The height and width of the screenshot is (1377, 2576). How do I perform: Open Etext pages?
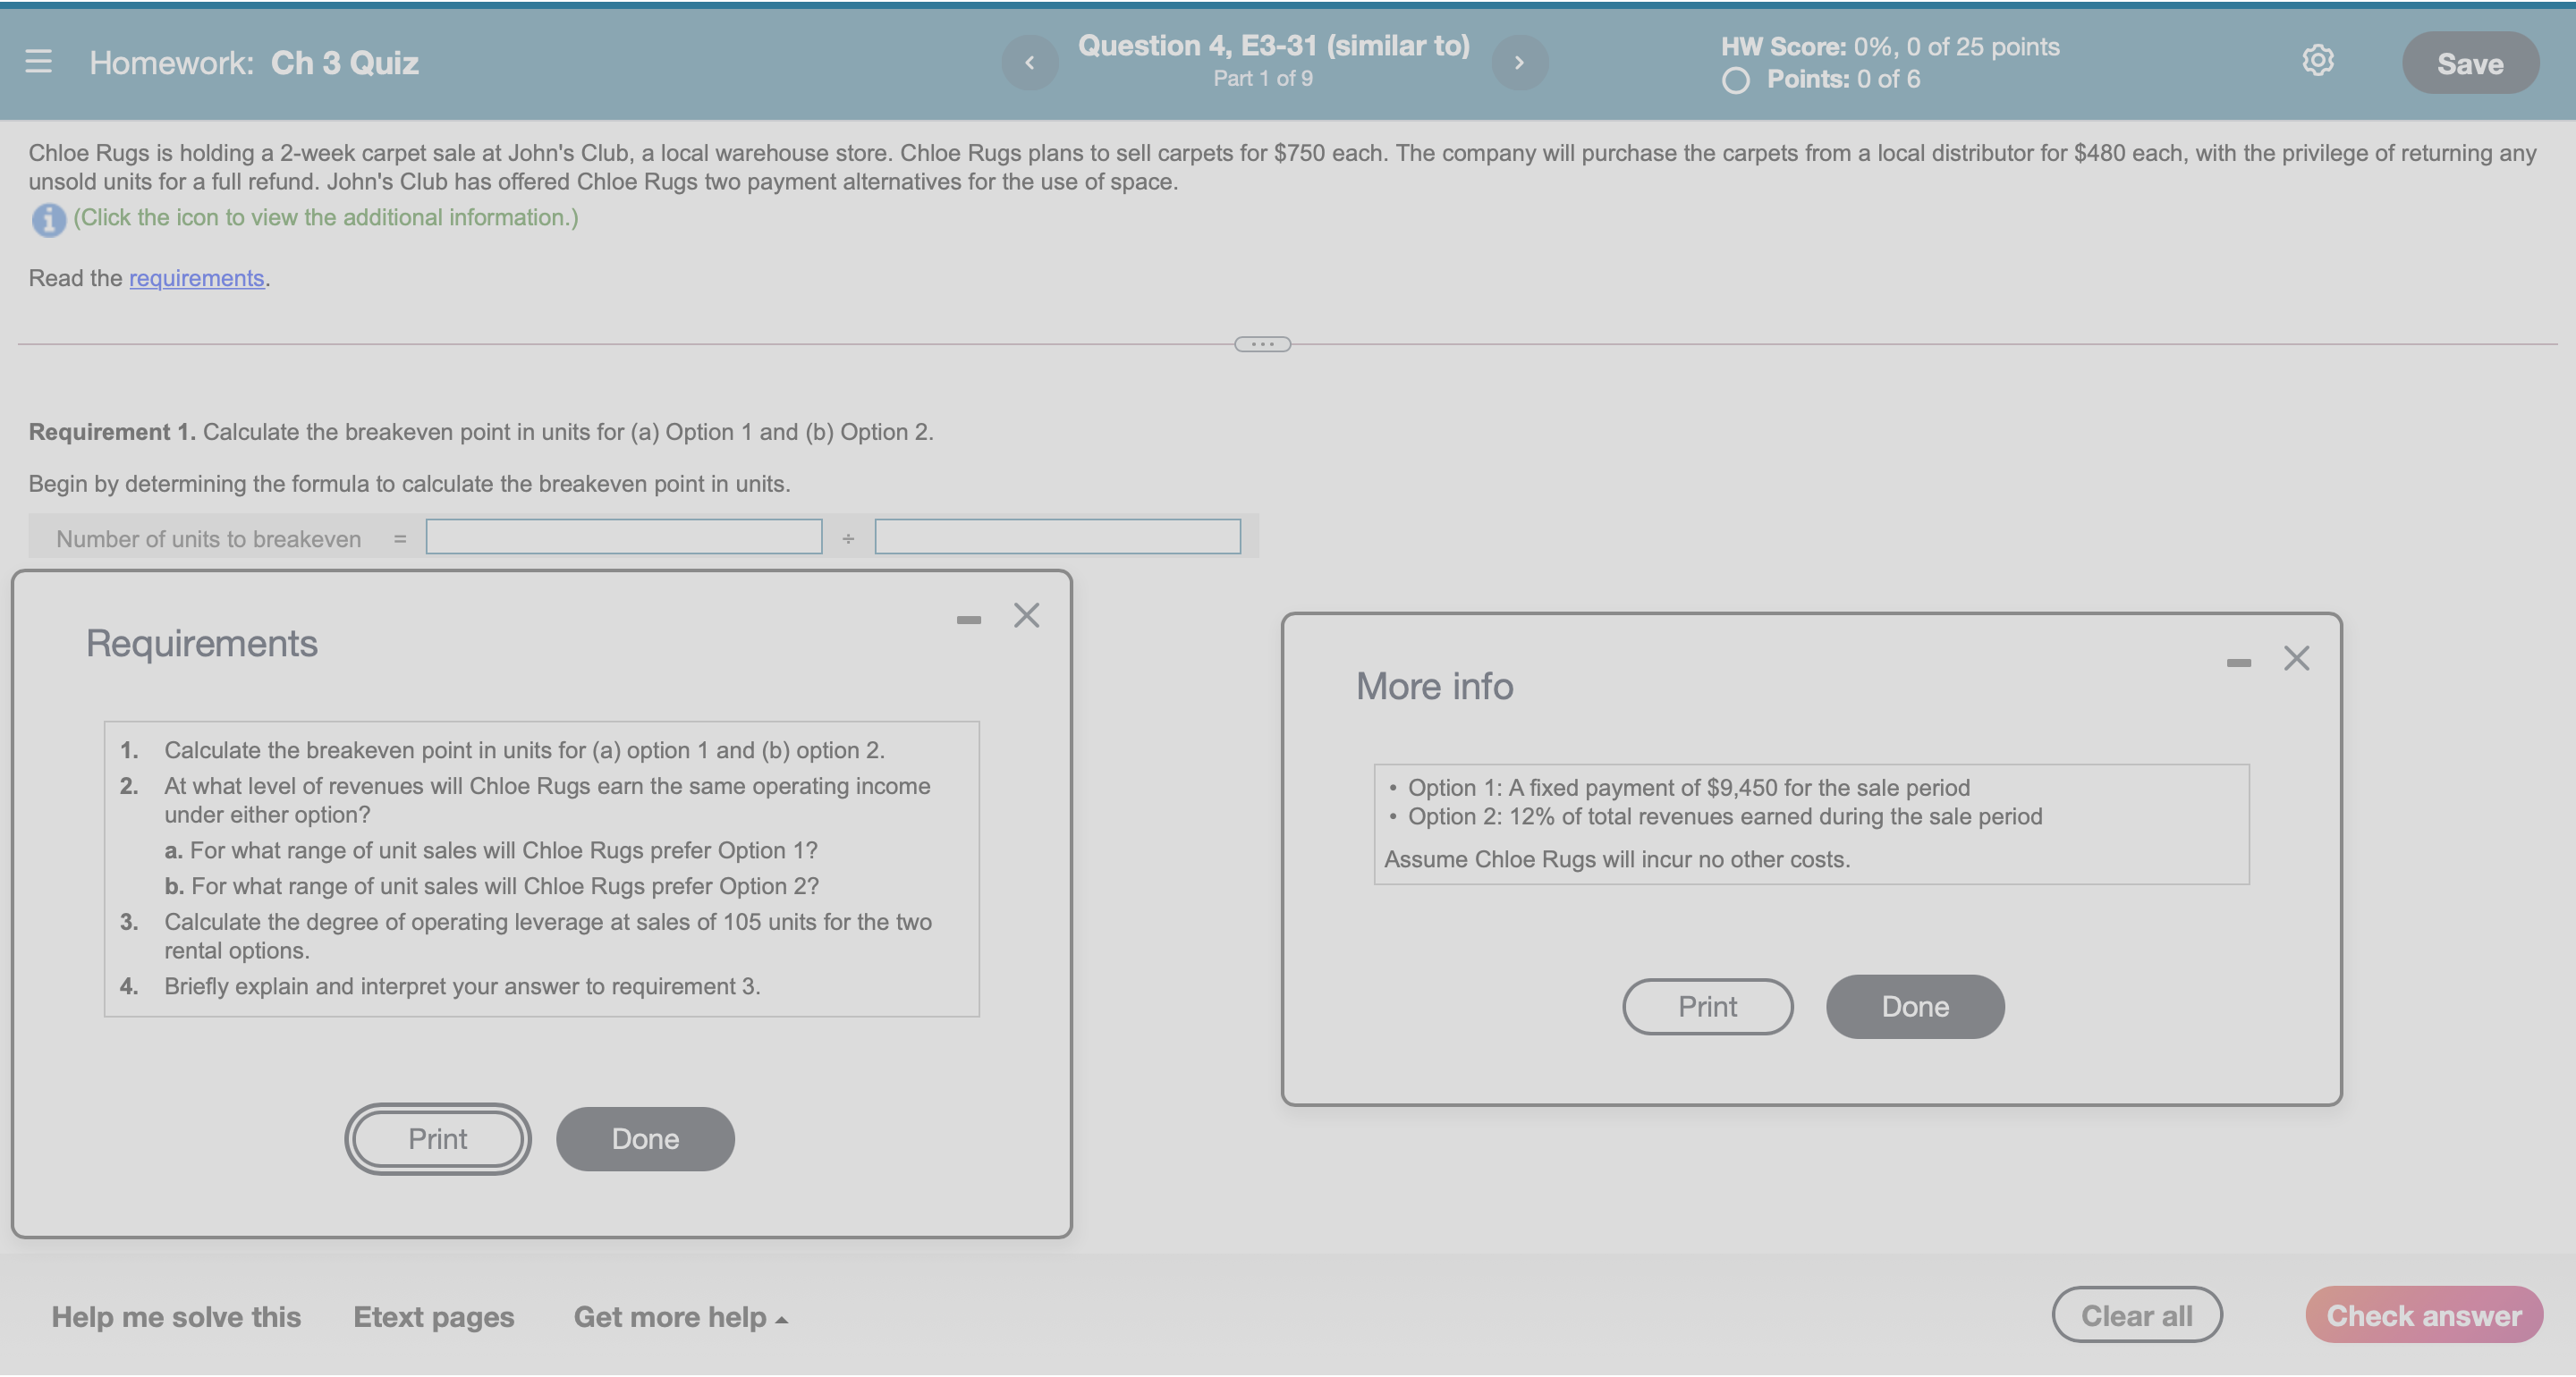(x=433, y=1317)
